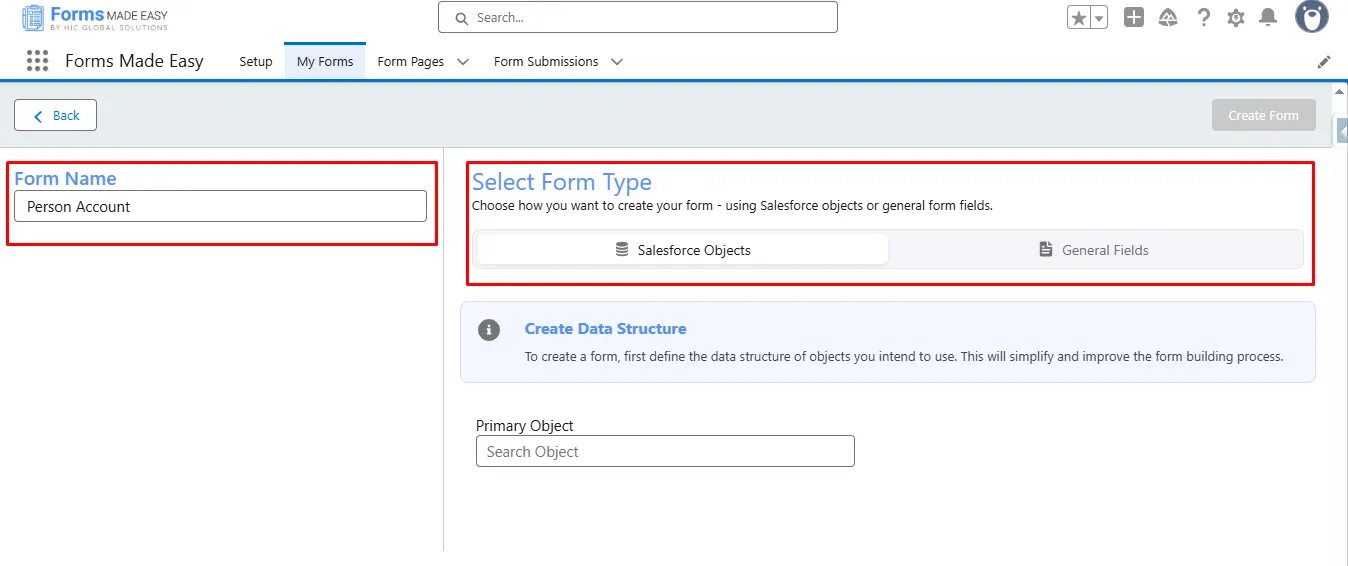Image resolution: width=1348 pixels, height=566 pixels.
Task: Go to the Setup tab
Action: click(x=256, y=62)
